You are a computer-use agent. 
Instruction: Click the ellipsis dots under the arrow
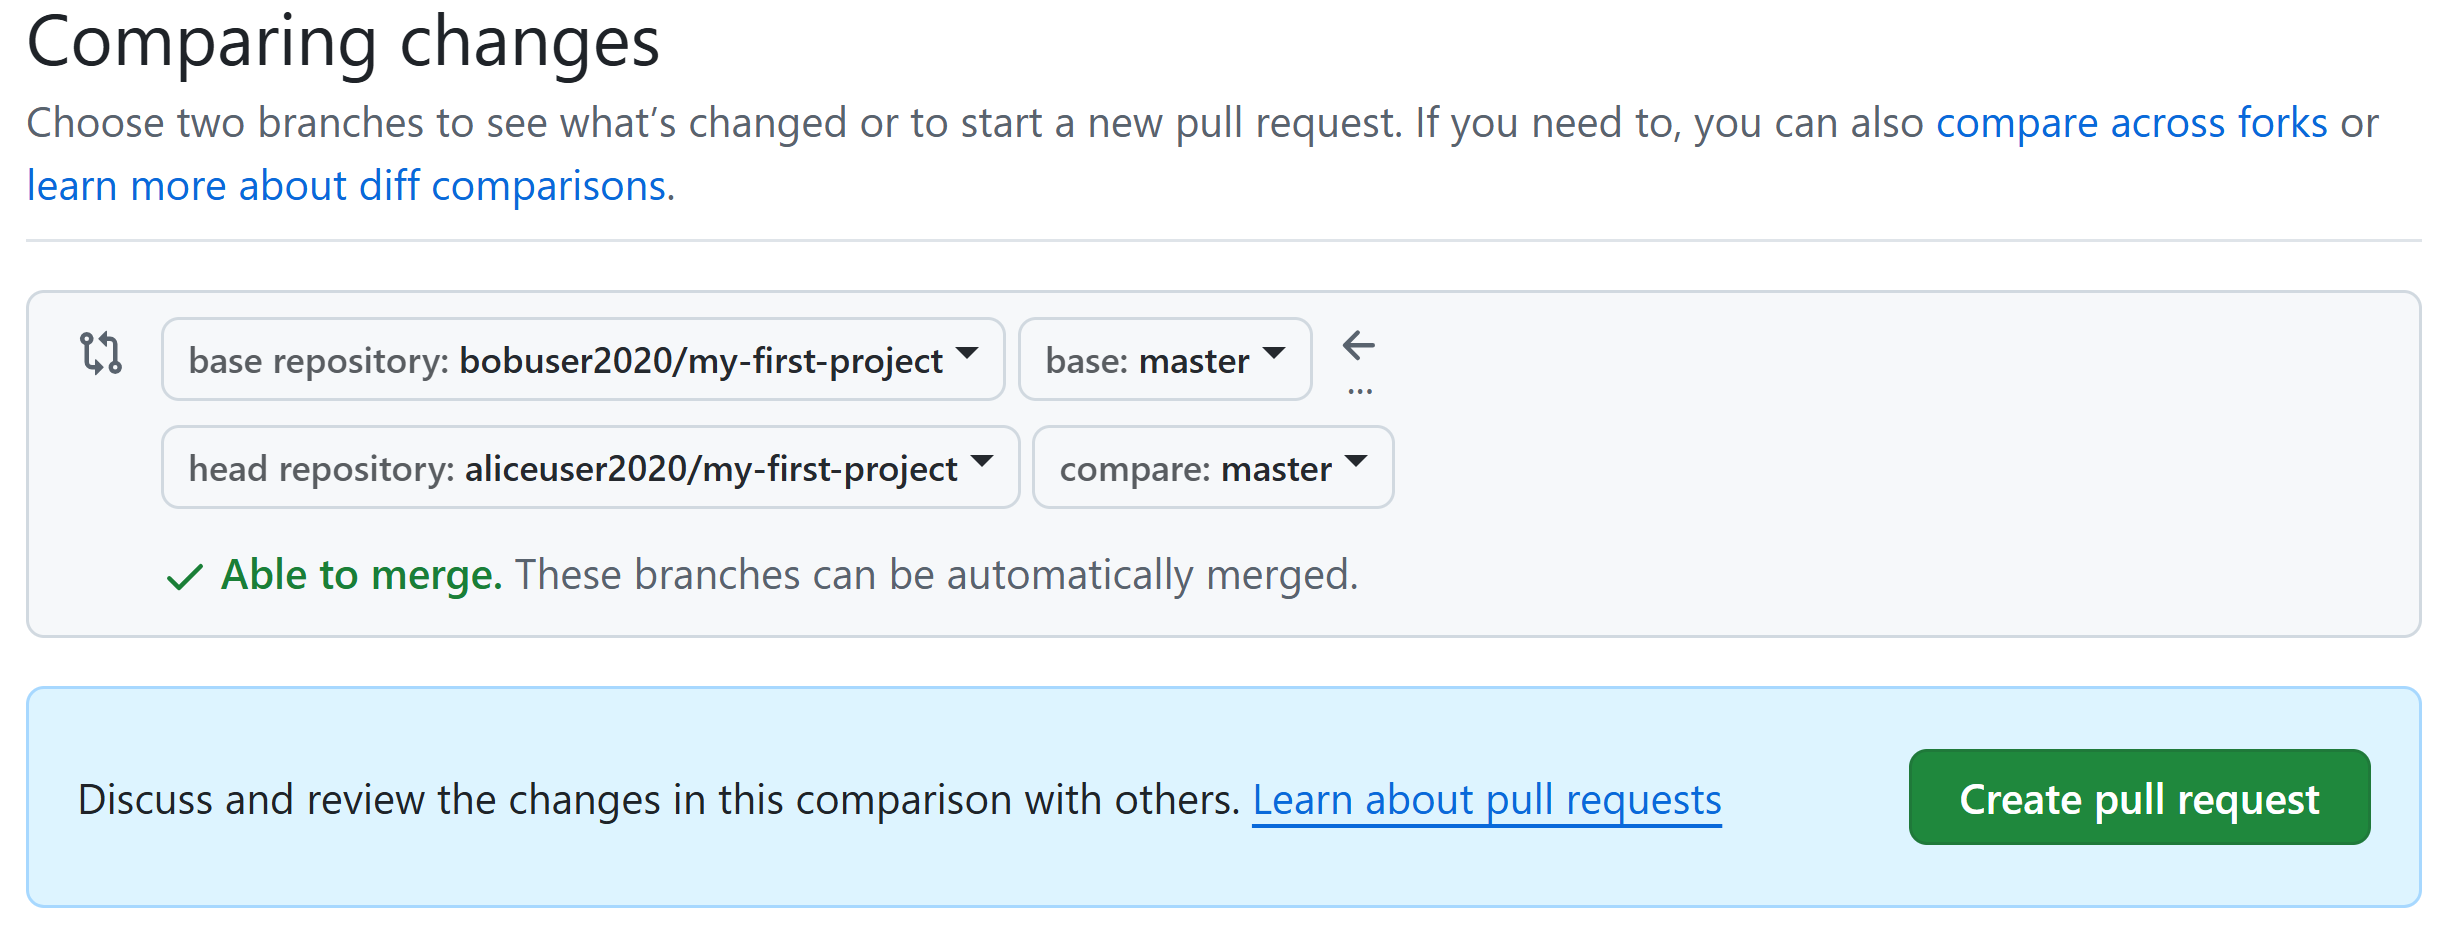coord(1359,391)
